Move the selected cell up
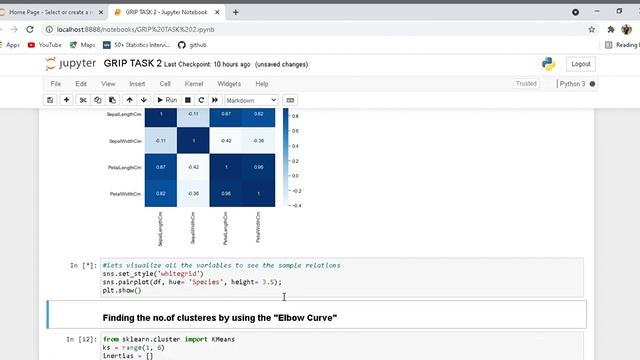 pos(129,100)
